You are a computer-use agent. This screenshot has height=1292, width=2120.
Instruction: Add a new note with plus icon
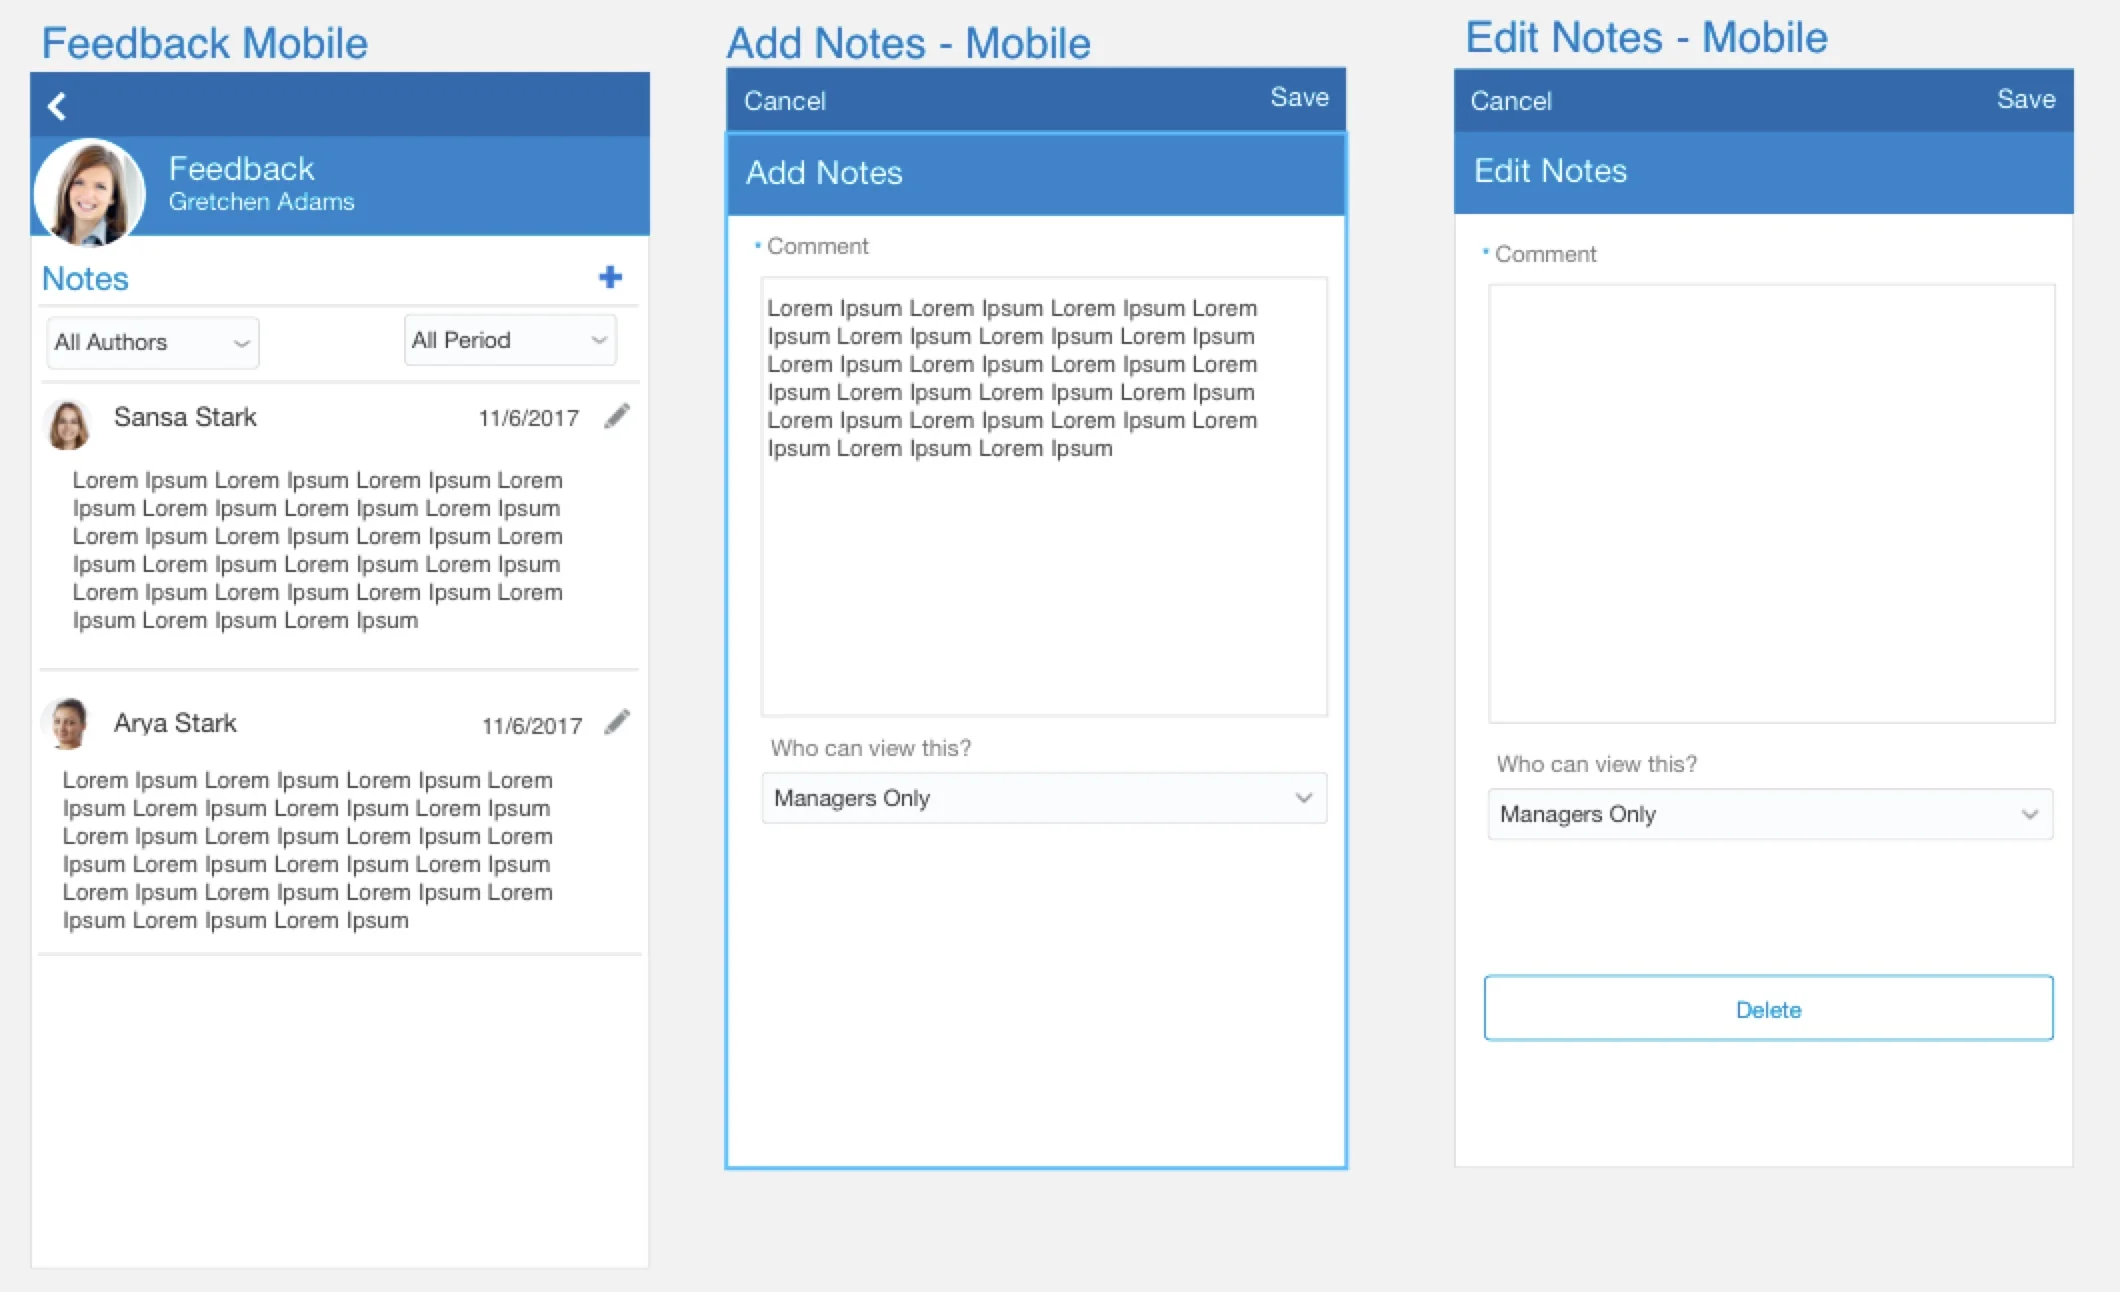[x=610, y=277]
